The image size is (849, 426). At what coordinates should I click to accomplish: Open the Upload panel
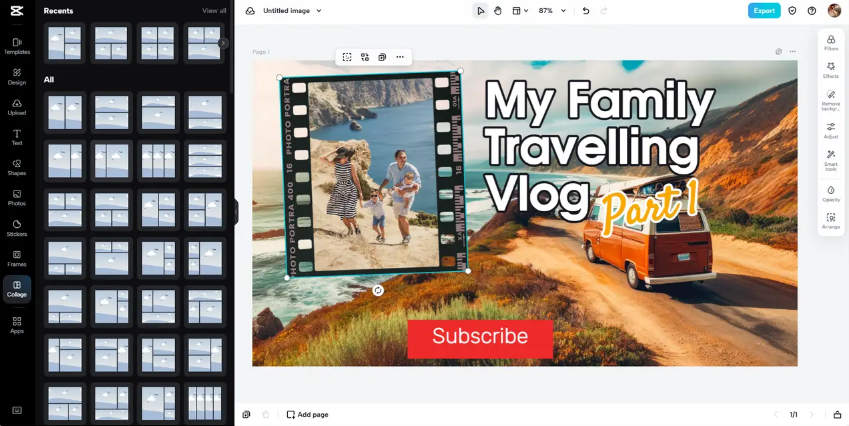click(17, 107)
